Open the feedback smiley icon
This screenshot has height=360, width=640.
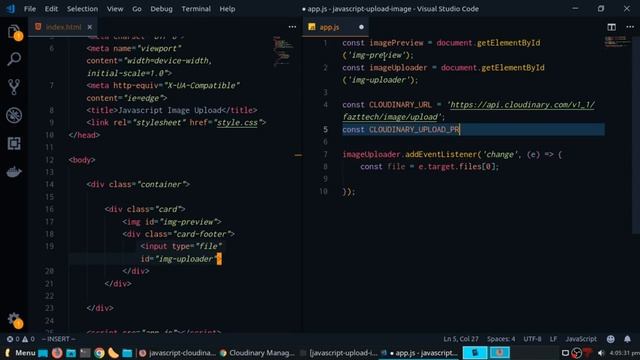(x=610, y=339)
